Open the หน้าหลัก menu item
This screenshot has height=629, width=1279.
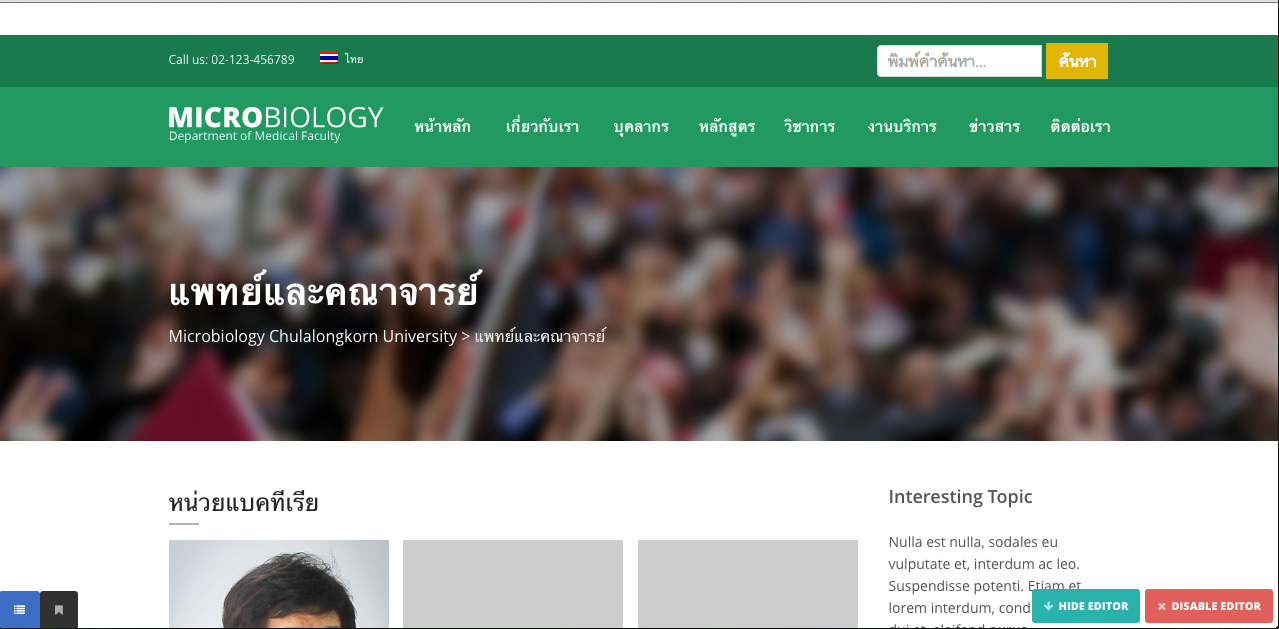pyautogui.click(x=442, y=127)
